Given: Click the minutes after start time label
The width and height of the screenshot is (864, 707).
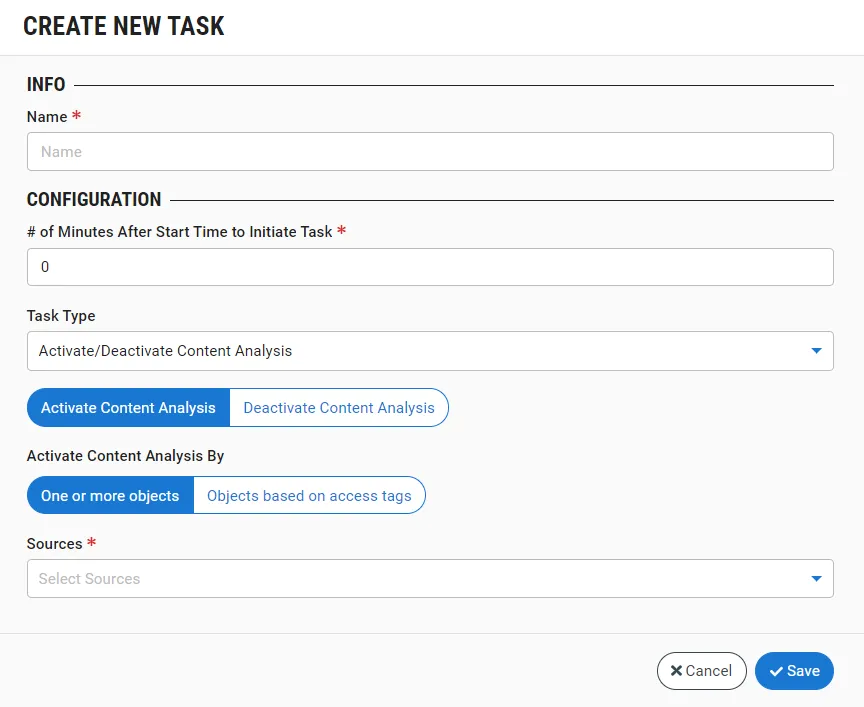Looking at the screenshot, I should (180, 232).
